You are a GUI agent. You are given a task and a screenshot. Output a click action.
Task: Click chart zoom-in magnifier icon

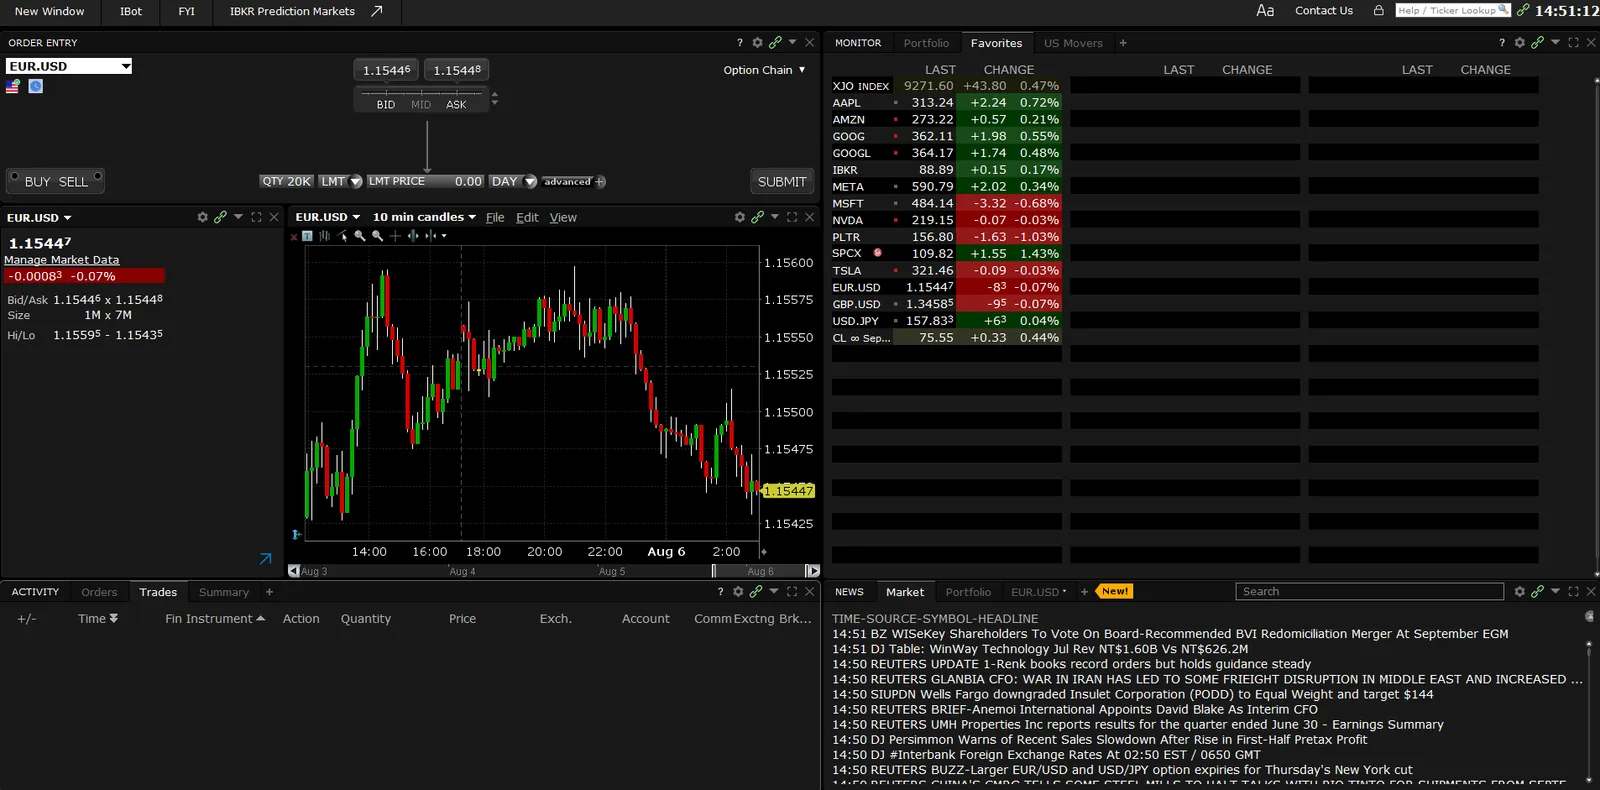point(360,236)
